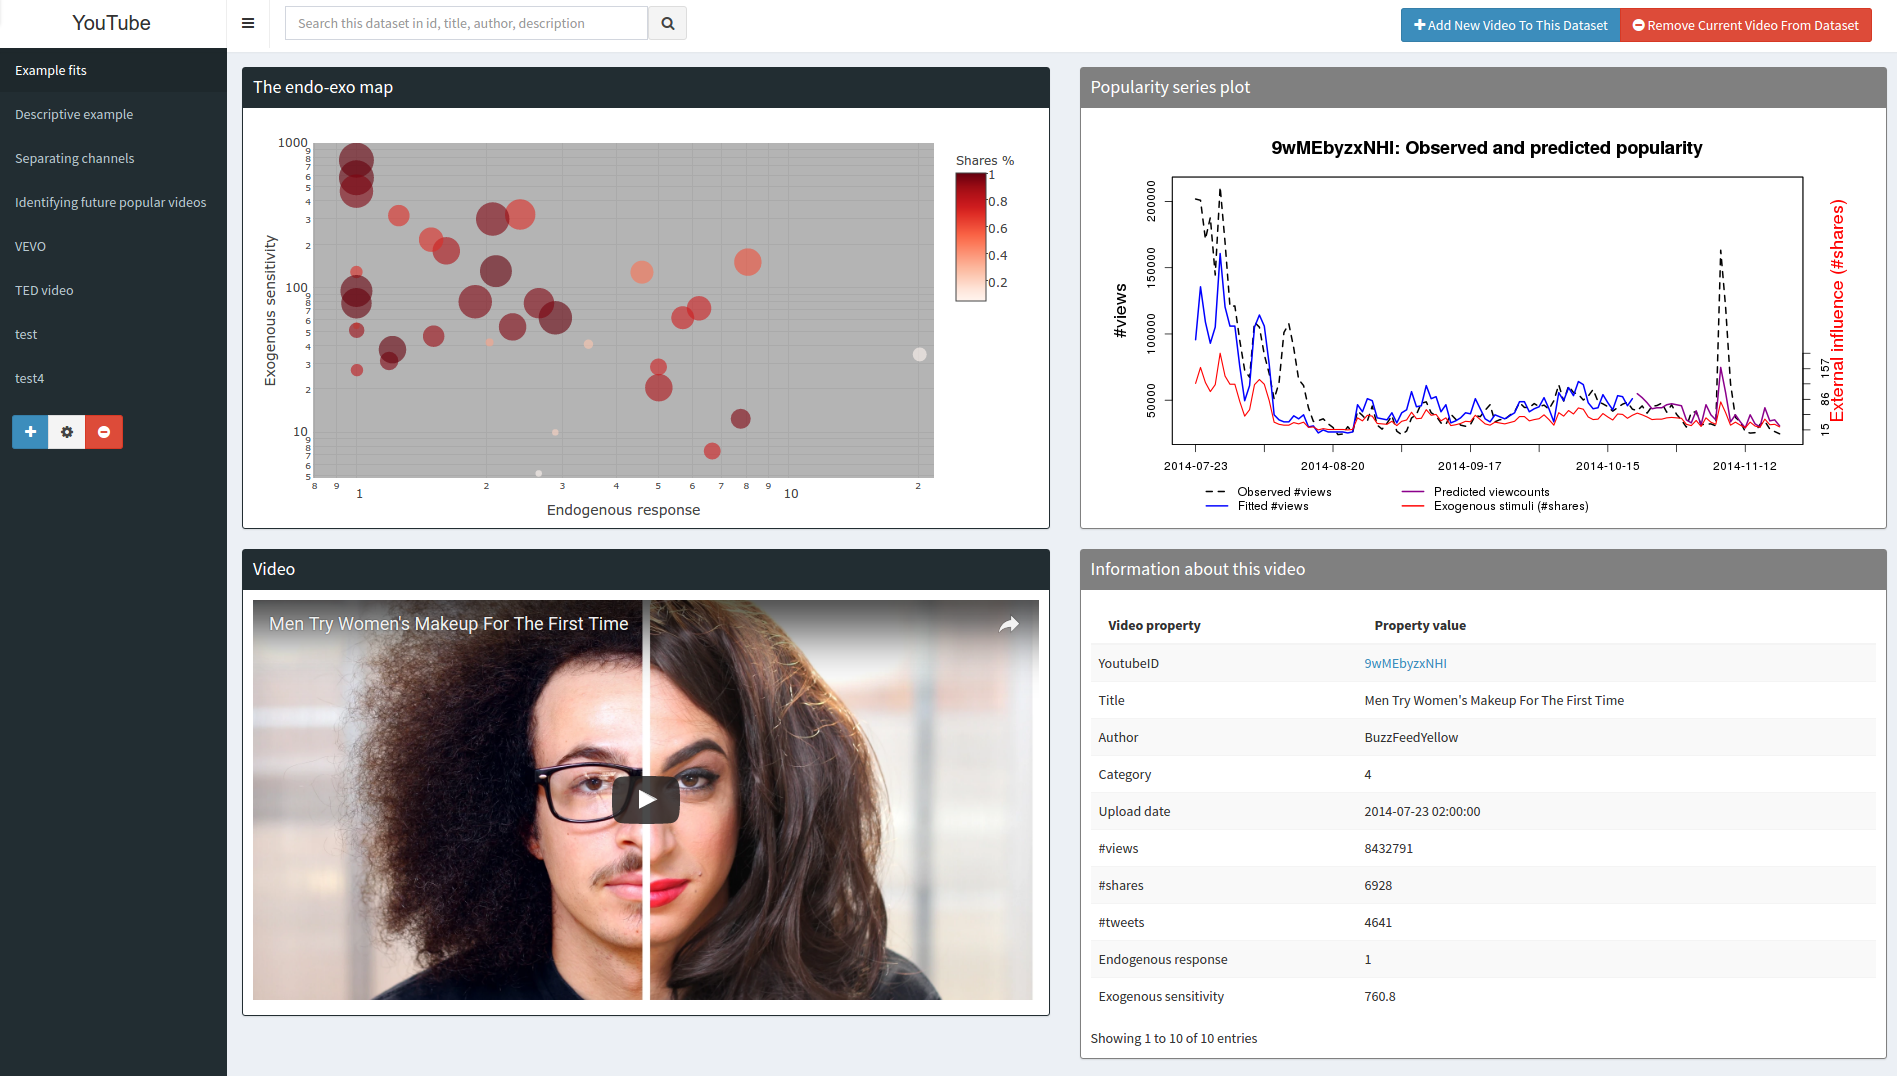Open the Descriptive example dataset
Image resolution: width=1897 pixels, height=1076 pixels.
tap(74, 114)
